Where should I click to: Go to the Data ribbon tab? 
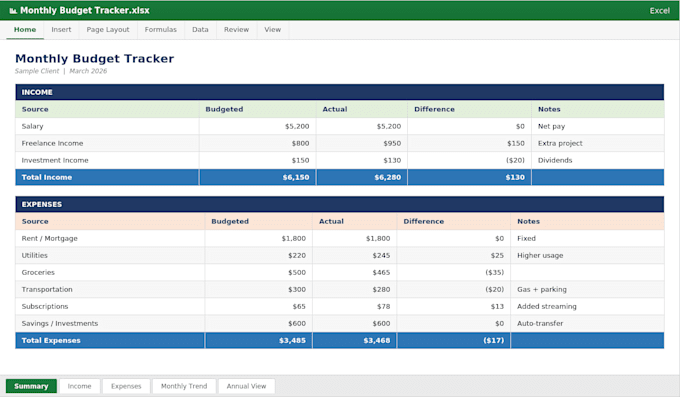tap(200, 30)
